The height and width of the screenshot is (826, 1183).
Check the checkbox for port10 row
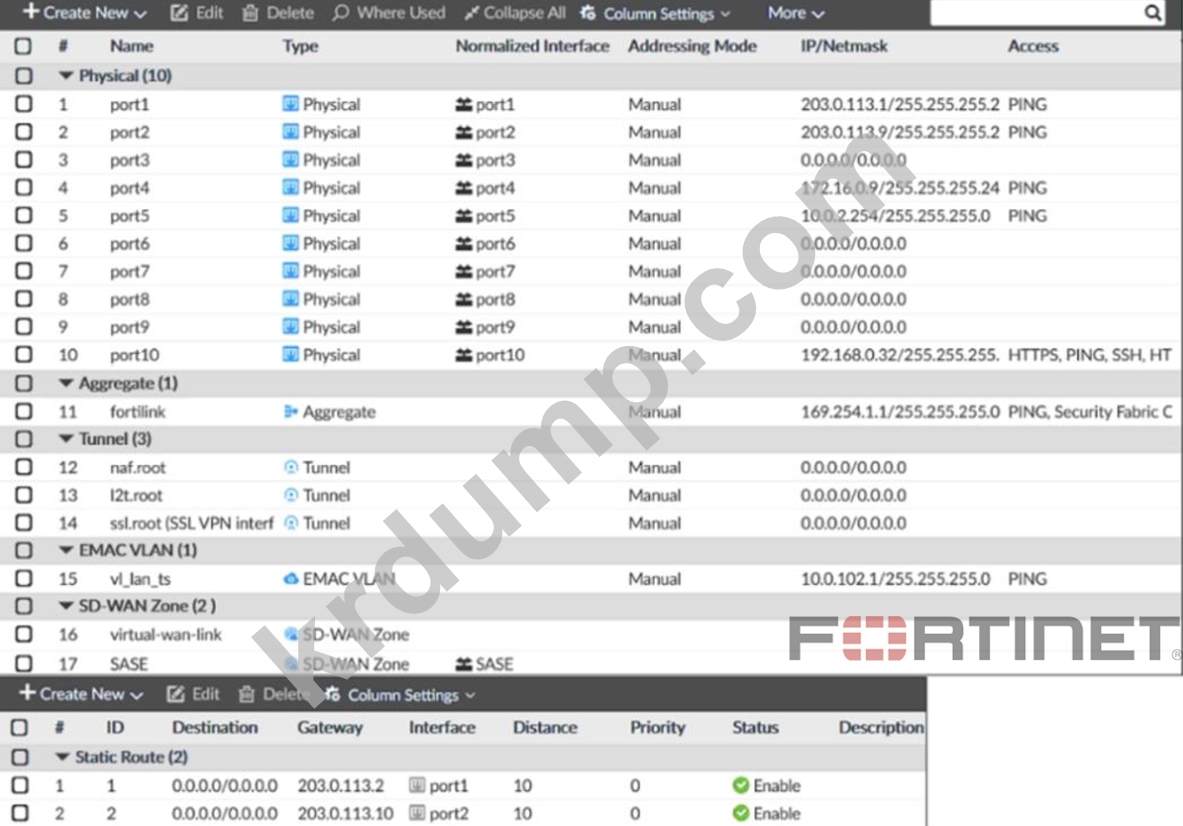coord(23,355)
